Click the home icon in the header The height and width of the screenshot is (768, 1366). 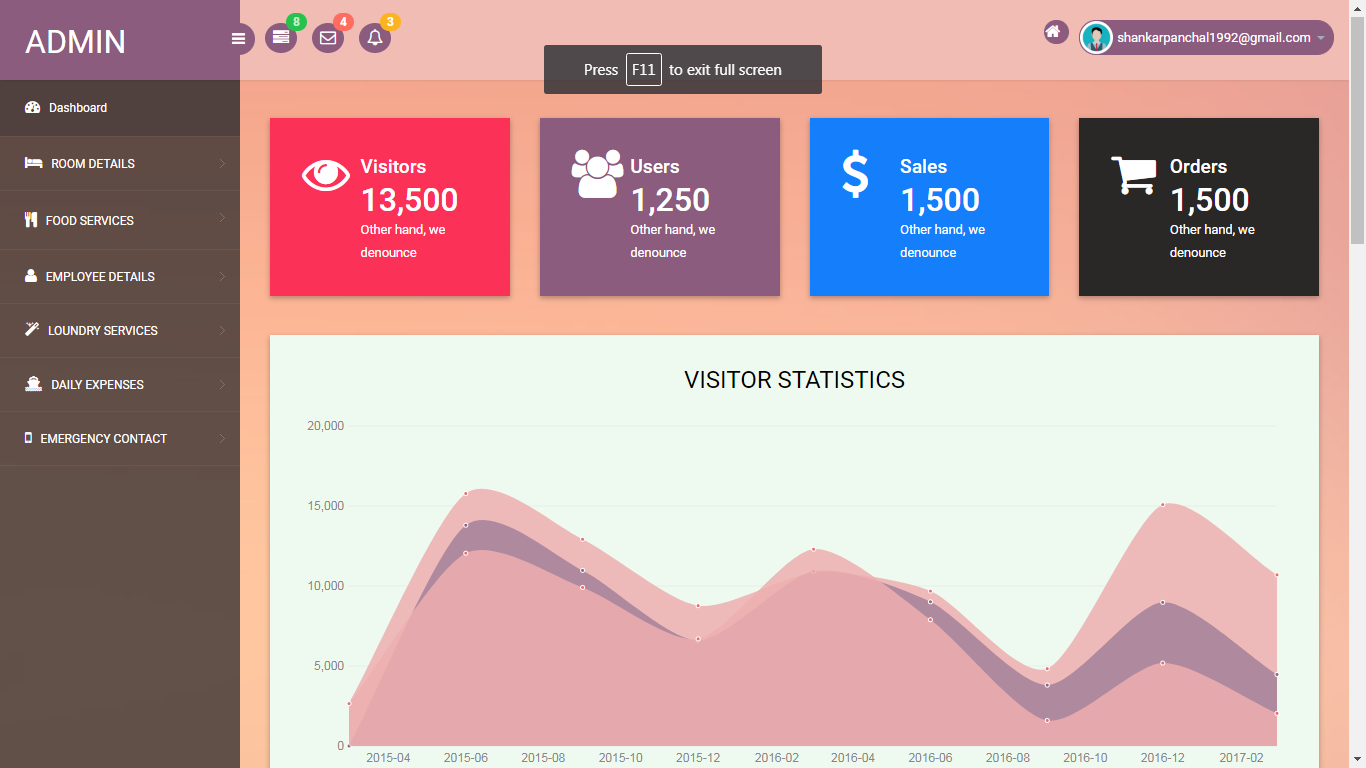1053,32
